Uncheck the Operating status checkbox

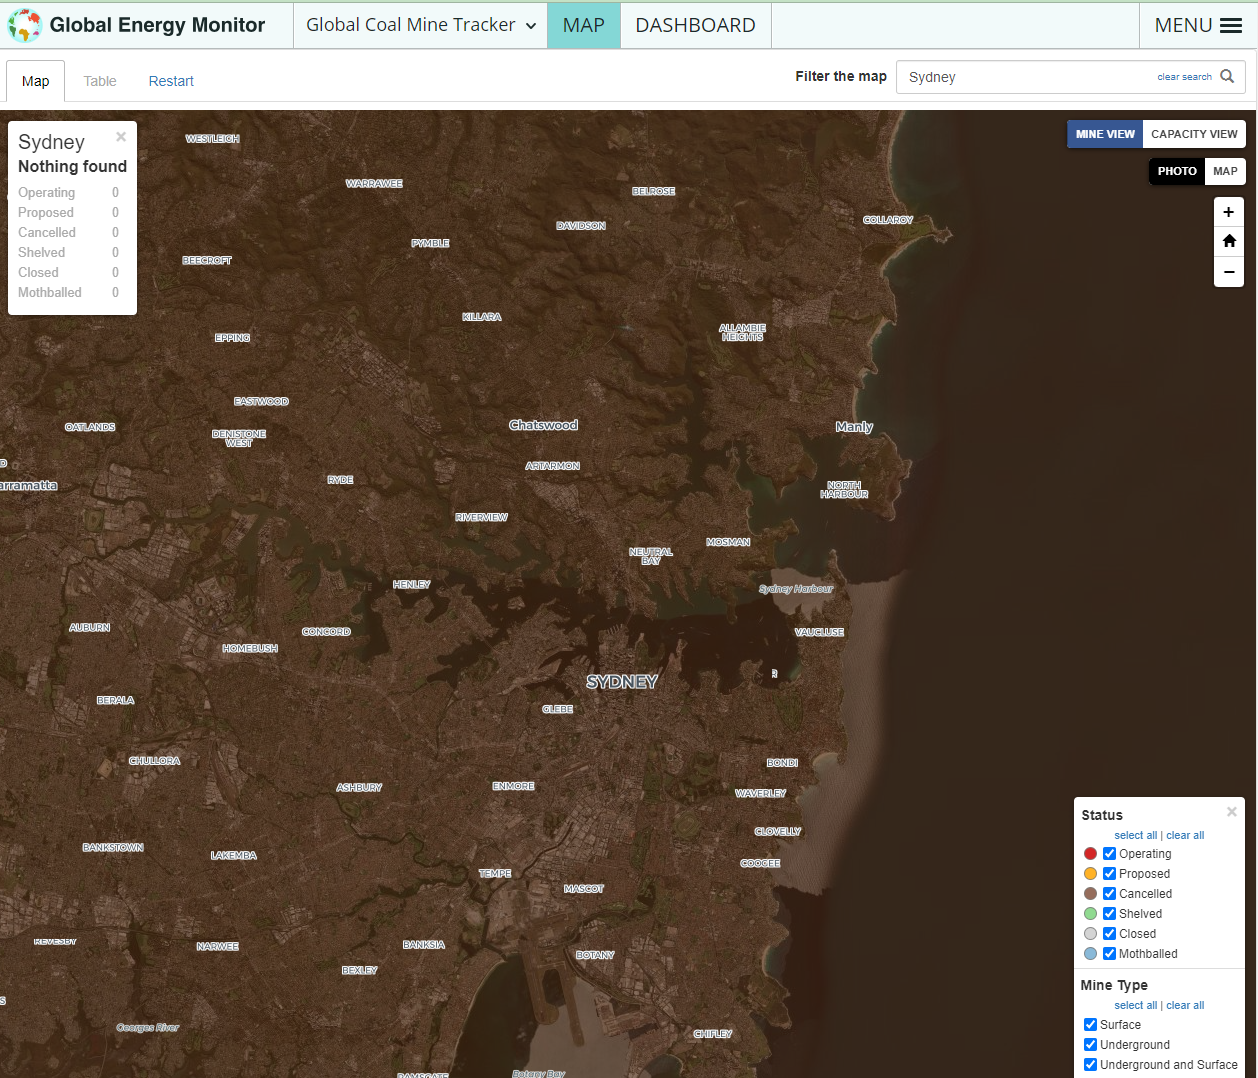pos(1109,854)
